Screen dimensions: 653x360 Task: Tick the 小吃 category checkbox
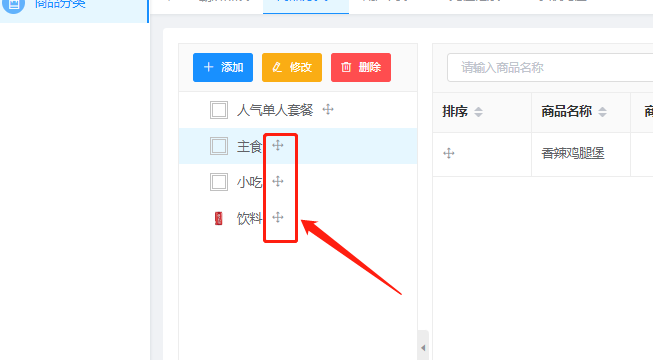click(219, 182)
